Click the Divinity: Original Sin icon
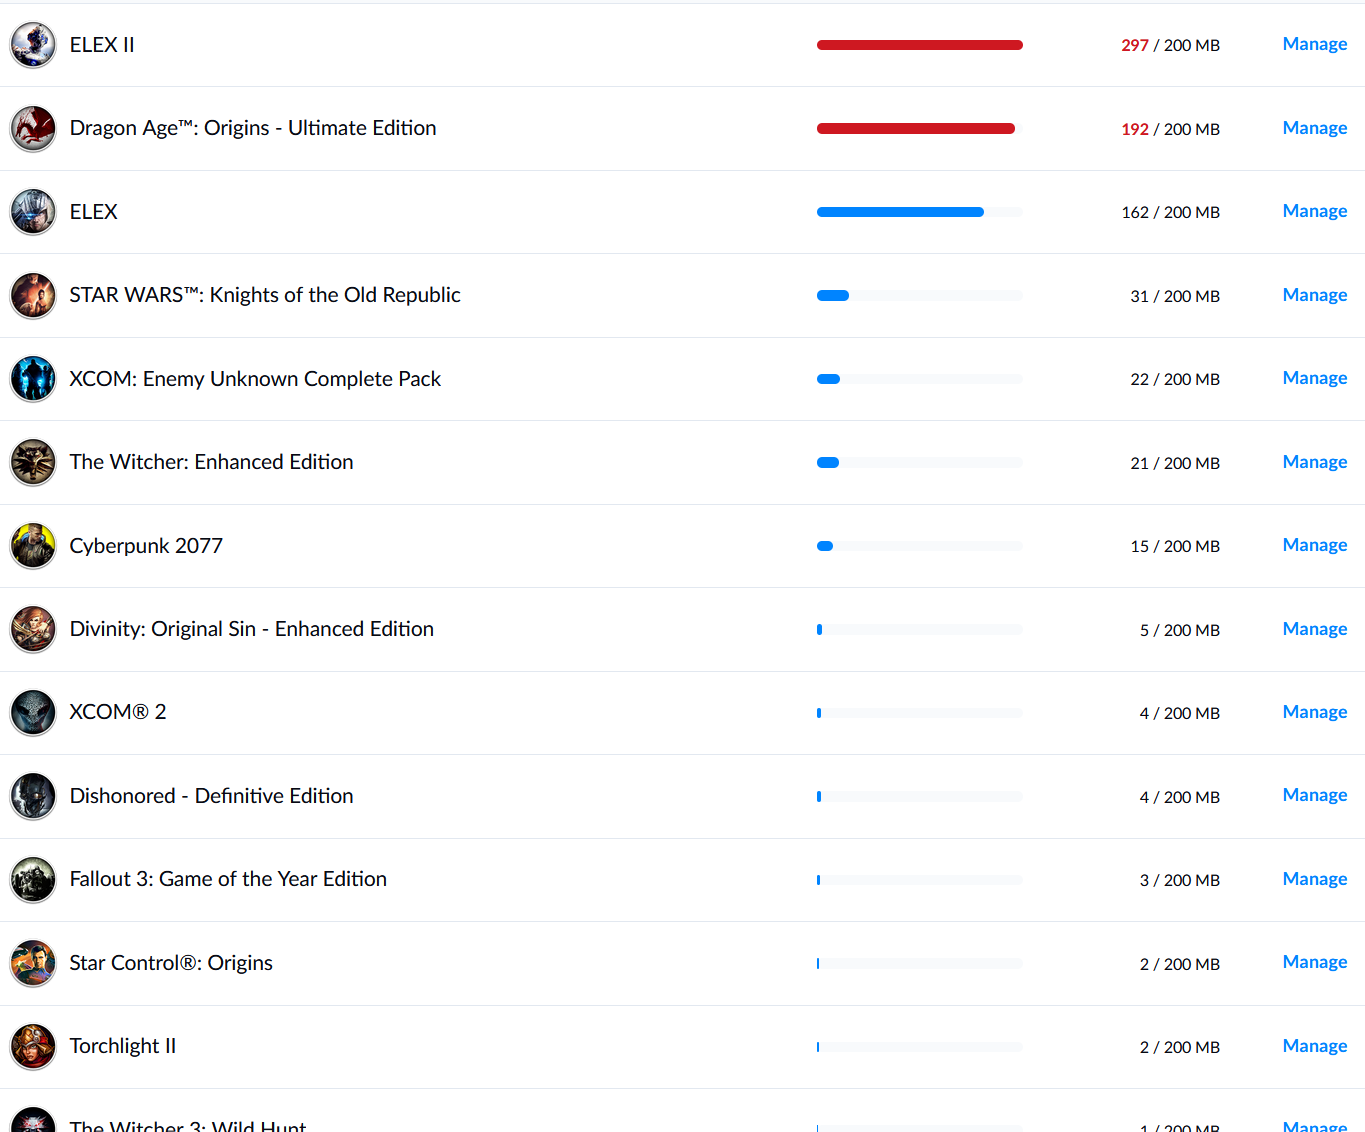Viewport: 1365px width, 1132px height. point(33,630)
